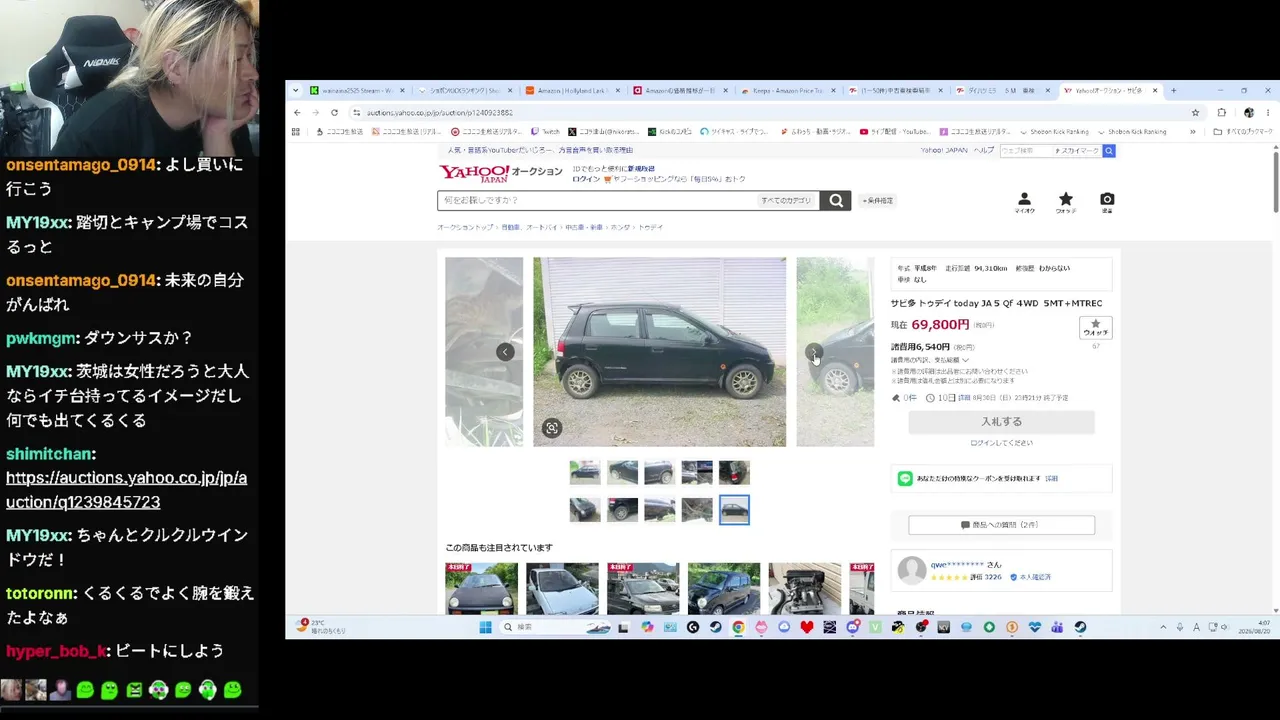Viewport: 1280px width, 720px height.
Task: Click the image search lens icon on photo
Action: coord(551,428)
